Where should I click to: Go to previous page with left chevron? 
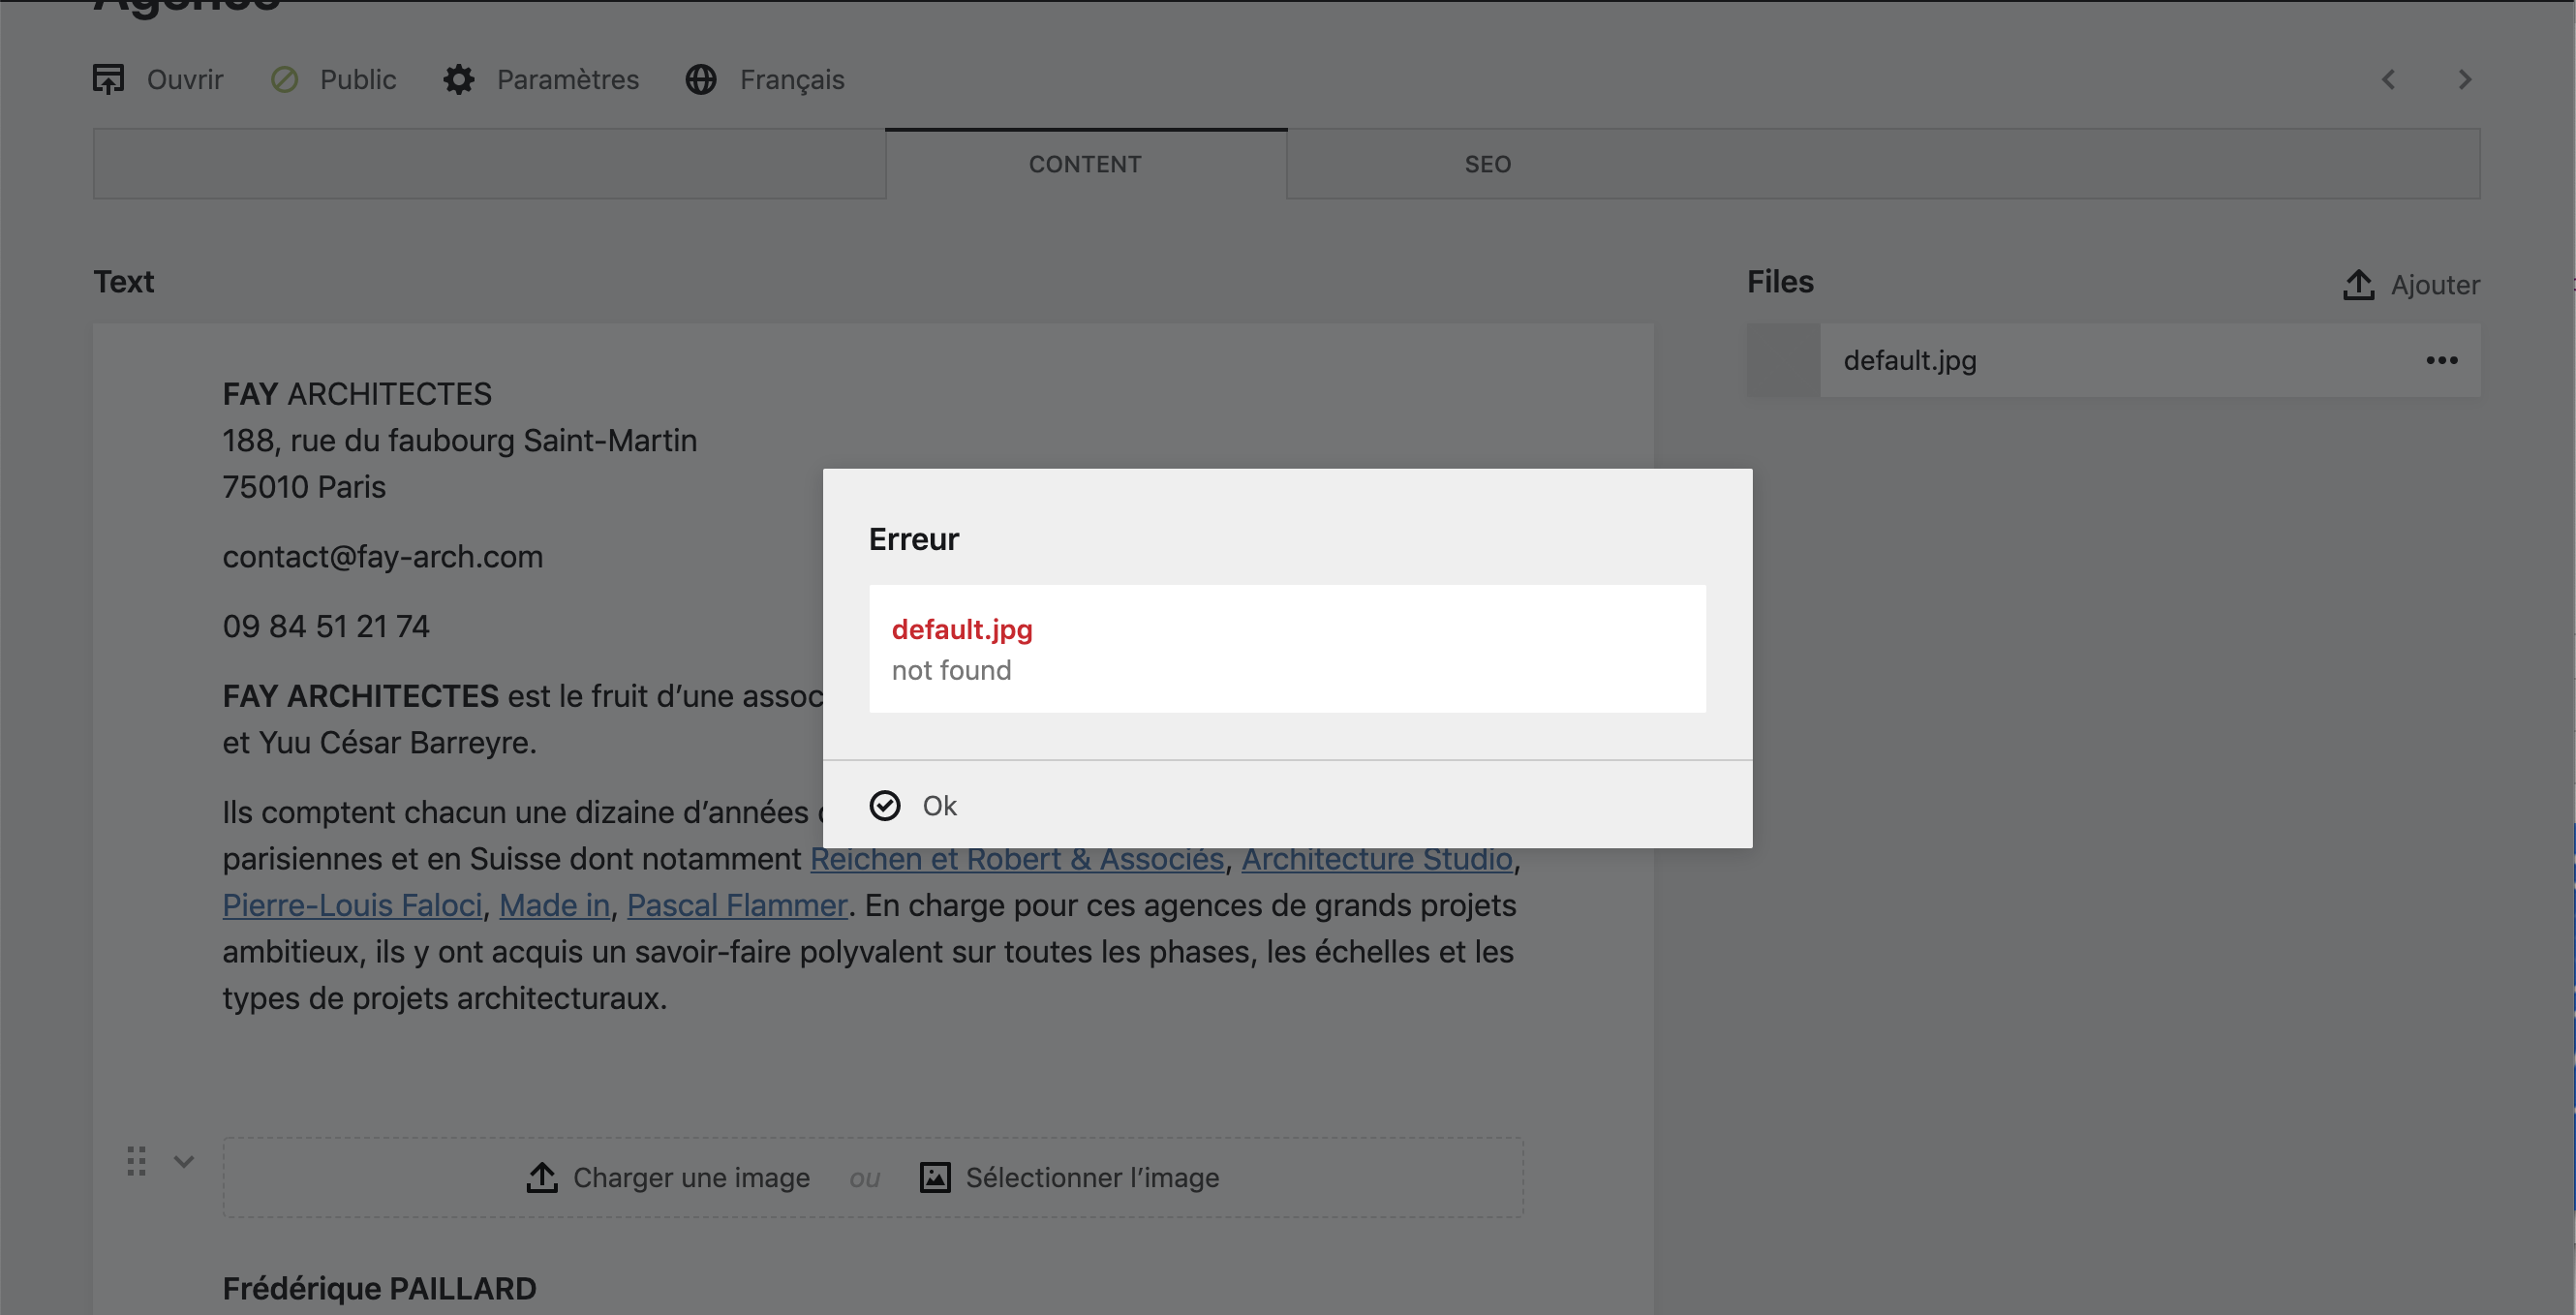click(x=2389, y=79)
